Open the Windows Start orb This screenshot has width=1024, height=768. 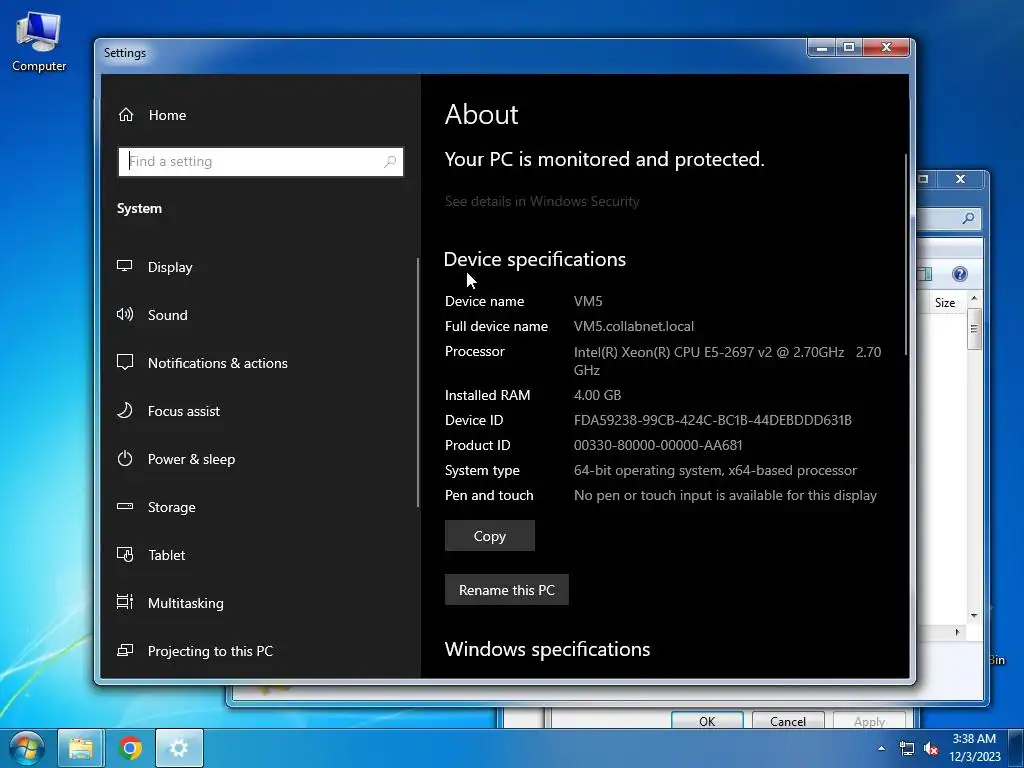tap(27, 748)
